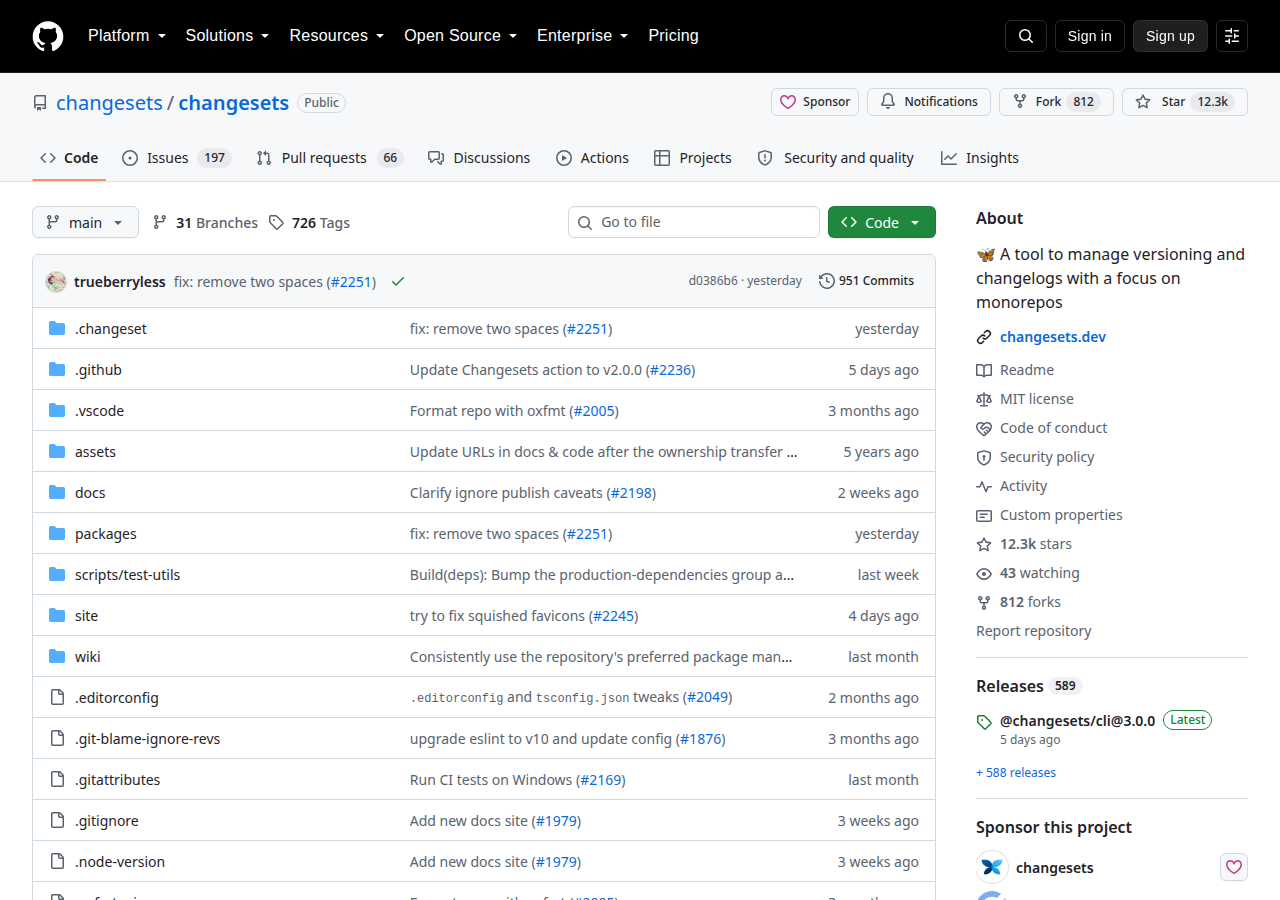This screenshot has height=900, width=1280.
Task: Click the green check commit status icon
Action: click(x=398, y=282)
